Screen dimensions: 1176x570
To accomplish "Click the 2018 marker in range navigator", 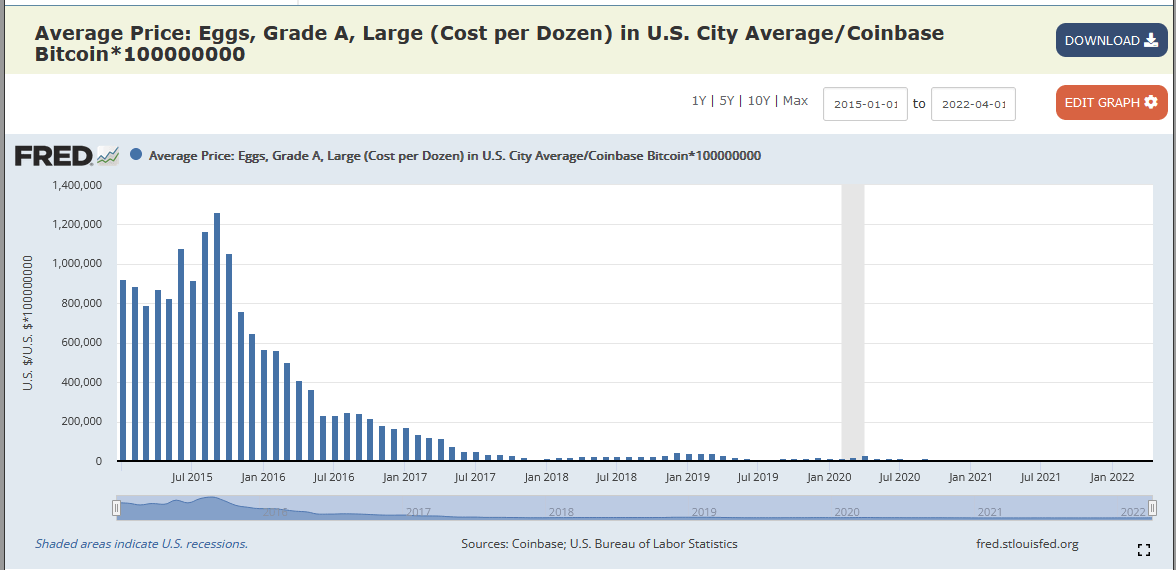I will 561,512.
